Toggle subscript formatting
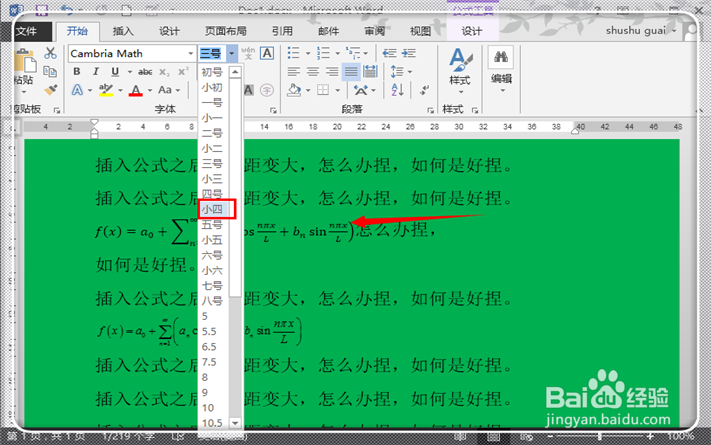Image resolution: width=711 pixels, height=445 pixels. (164, 72)
